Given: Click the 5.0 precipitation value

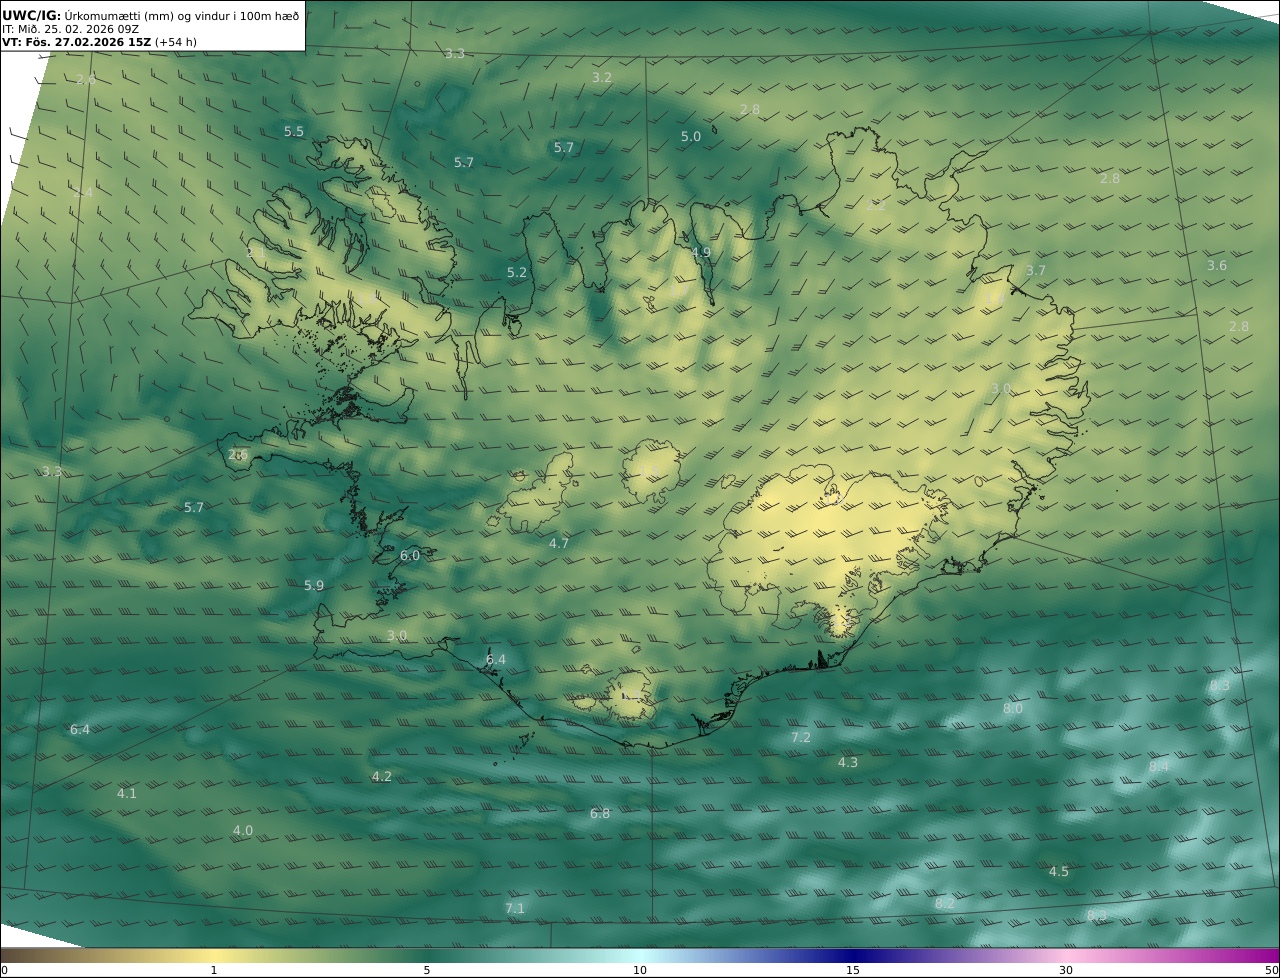Looking at the screenshot, I should (x=691, y=136).
